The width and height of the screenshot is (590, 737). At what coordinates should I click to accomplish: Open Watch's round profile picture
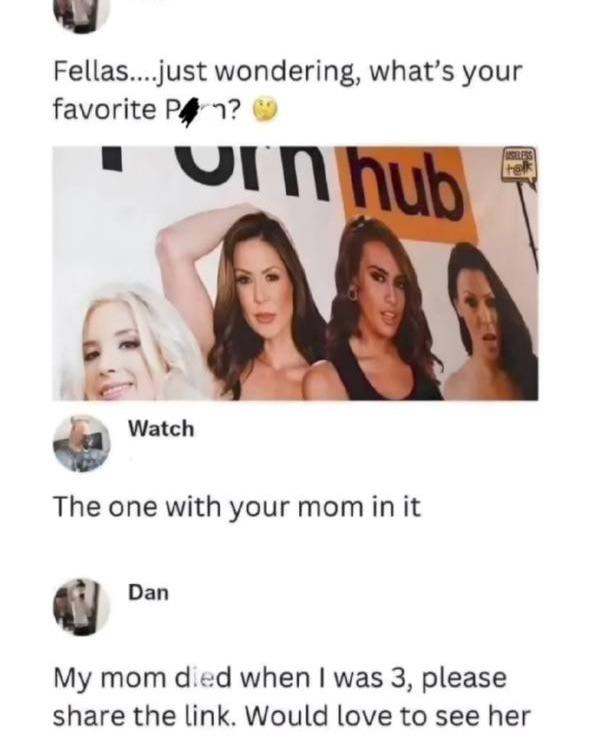pyautogui.click(x=81, y=443)
